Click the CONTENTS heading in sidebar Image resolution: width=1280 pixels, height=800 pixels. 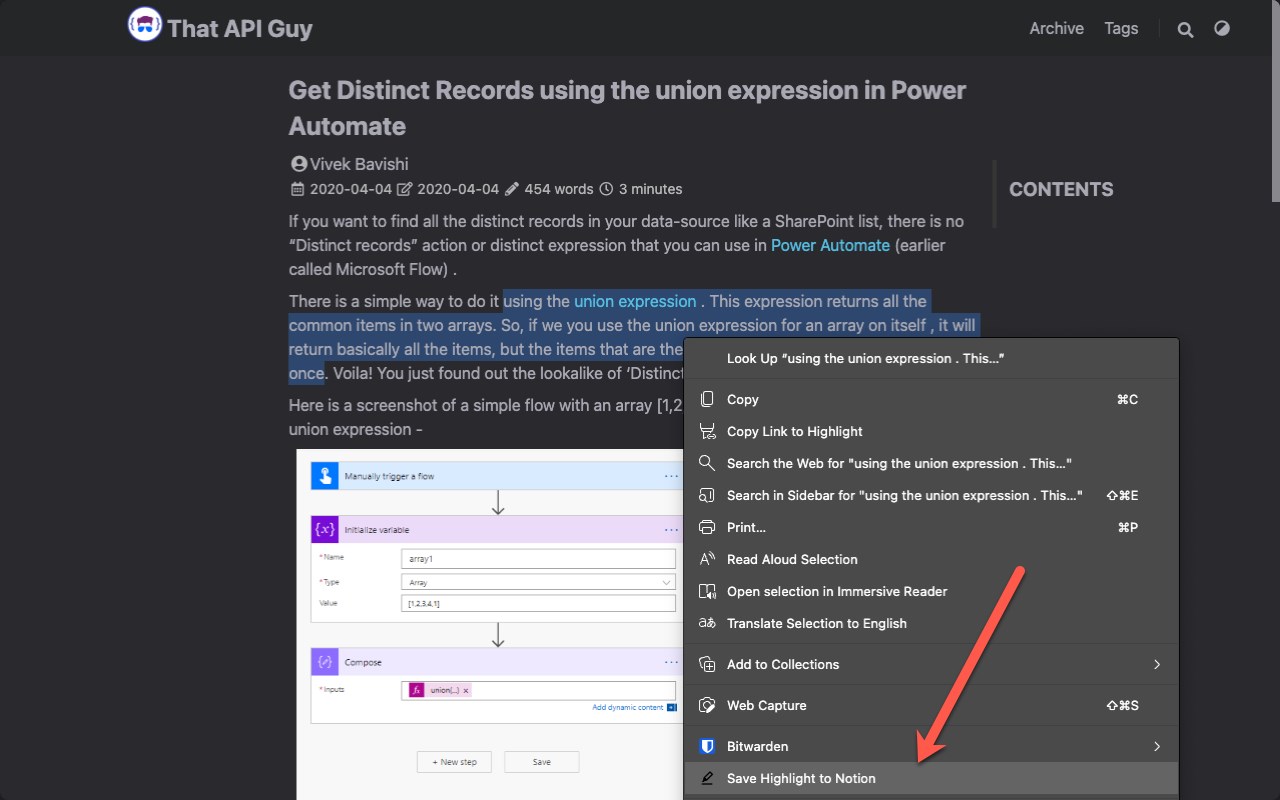coord(1061,189)
